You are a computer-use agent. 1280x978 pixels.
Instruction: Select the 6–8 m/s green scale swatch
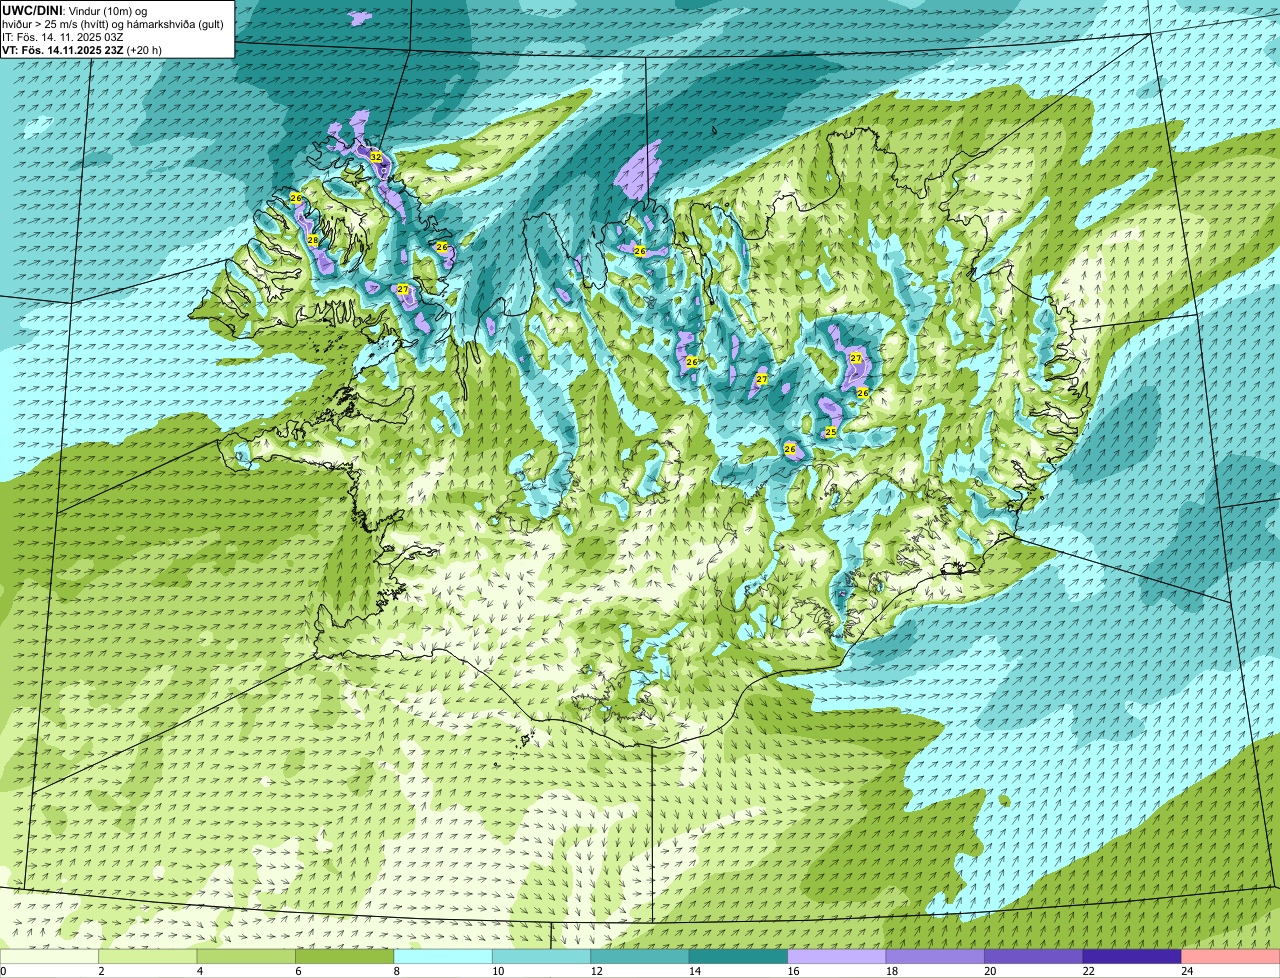(x=345, y=956)
